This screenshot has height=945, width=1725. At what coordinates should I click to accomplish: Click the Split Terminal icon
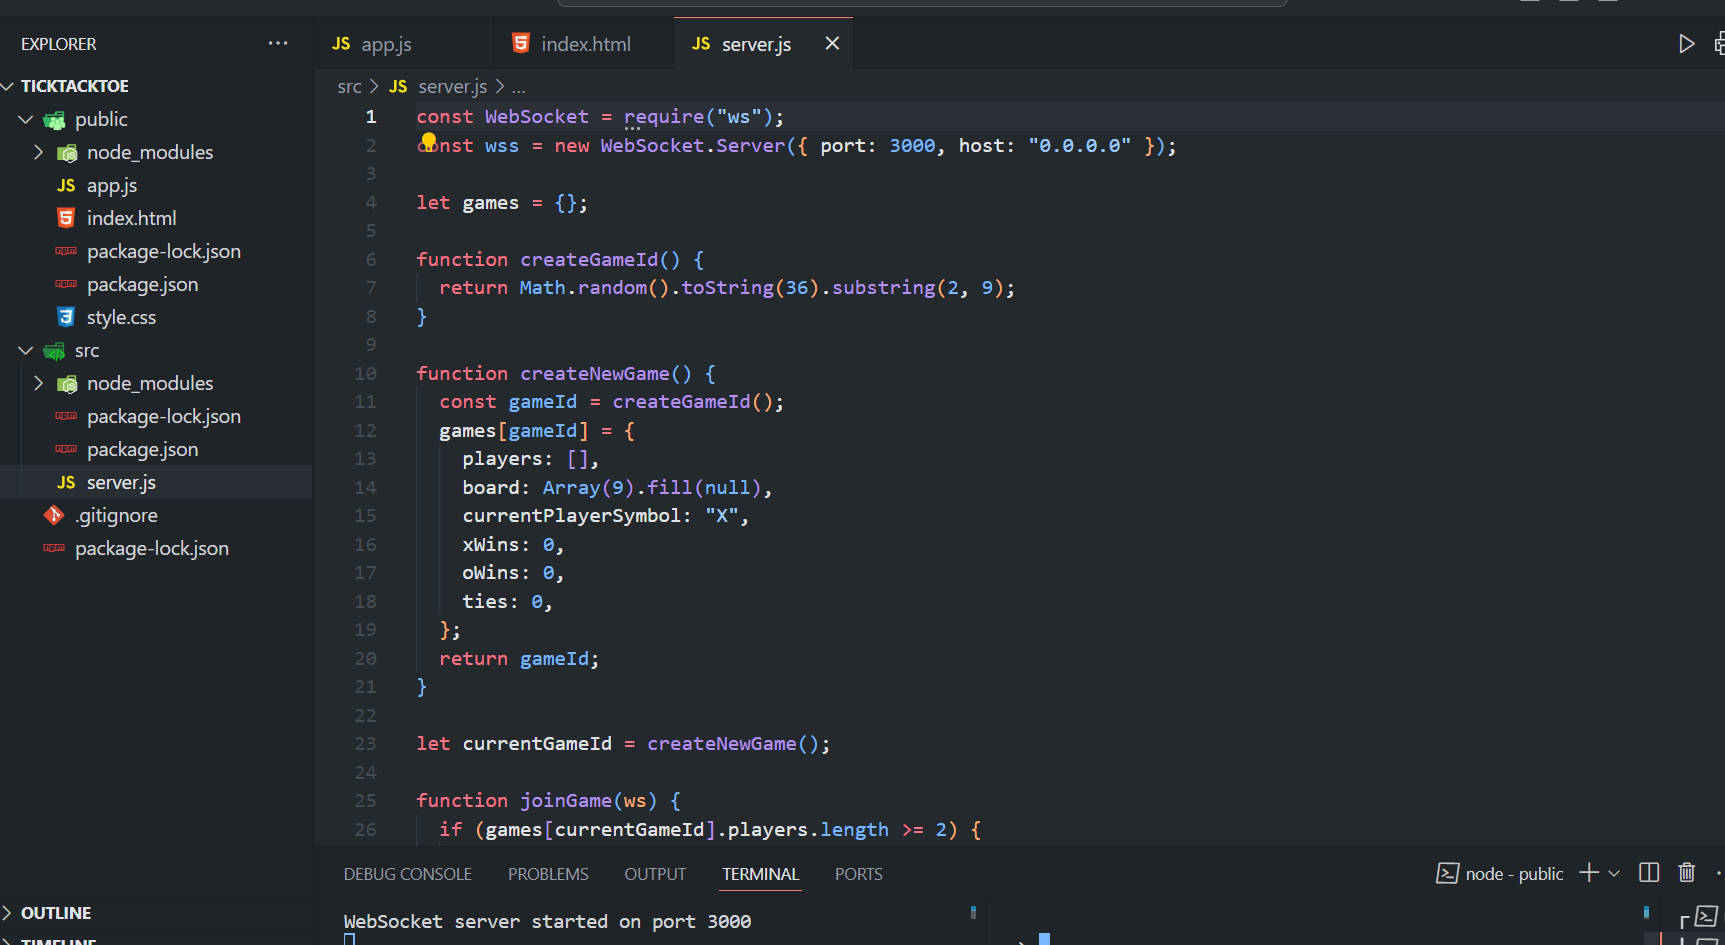(1649, 873)
